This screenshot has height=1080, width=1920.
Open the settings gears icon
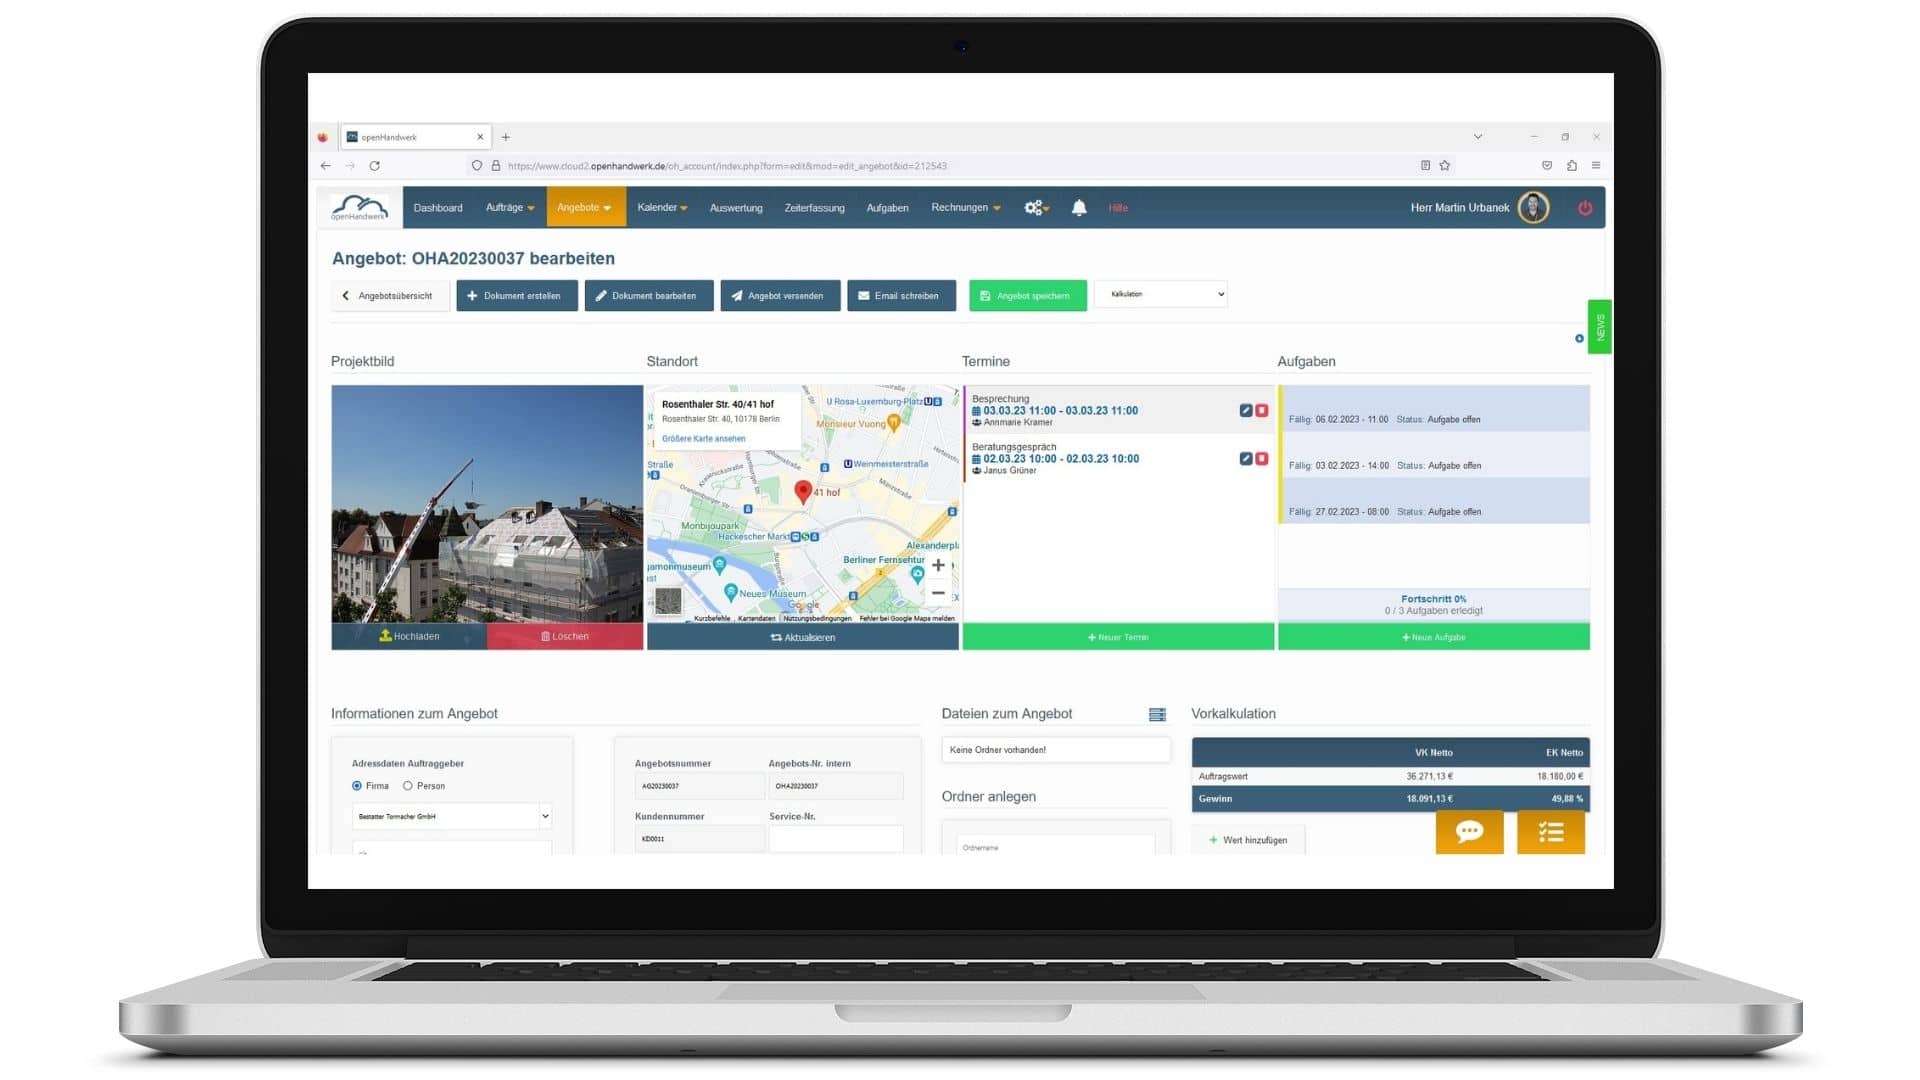coord(1035,208)
